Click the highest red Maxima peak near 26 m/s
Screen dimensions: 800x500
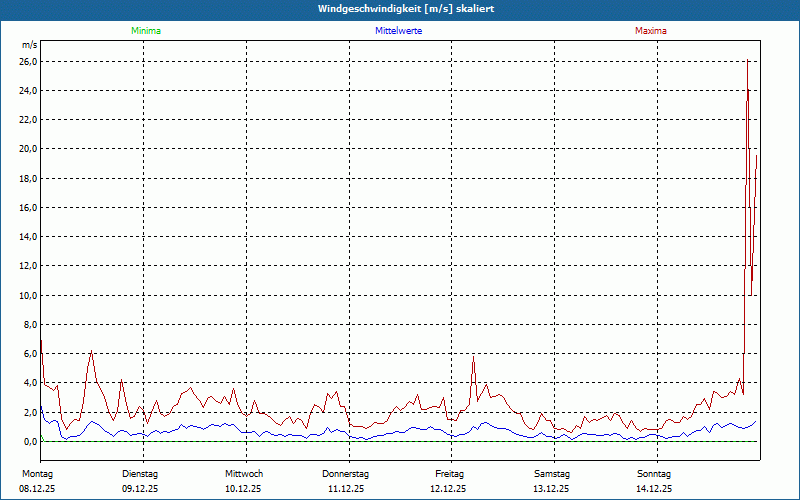(x=747, y=62)
